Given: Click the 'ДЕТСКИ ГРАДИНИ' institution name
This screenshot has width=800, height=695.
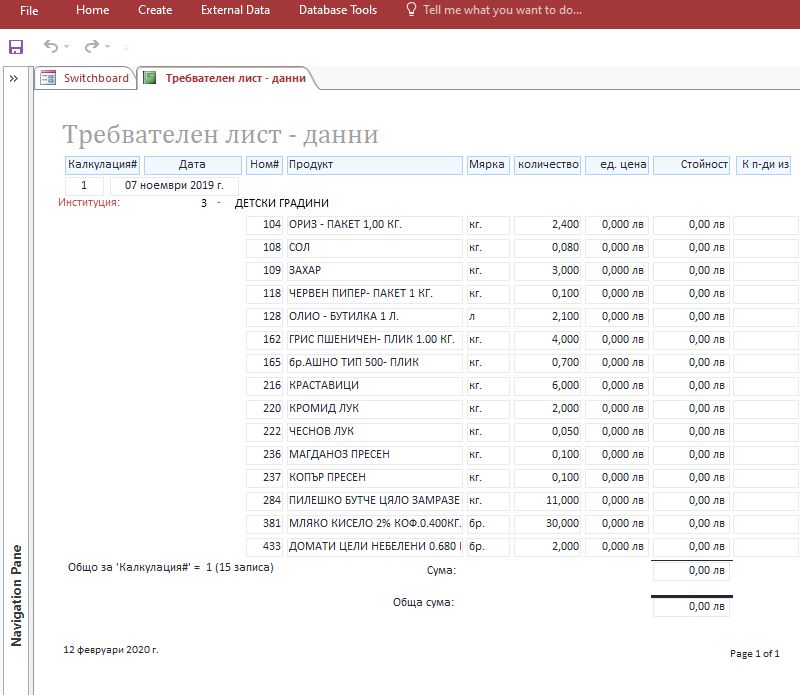Looking at the screenshot, I should pyautogui.click(x=282, y=203).
